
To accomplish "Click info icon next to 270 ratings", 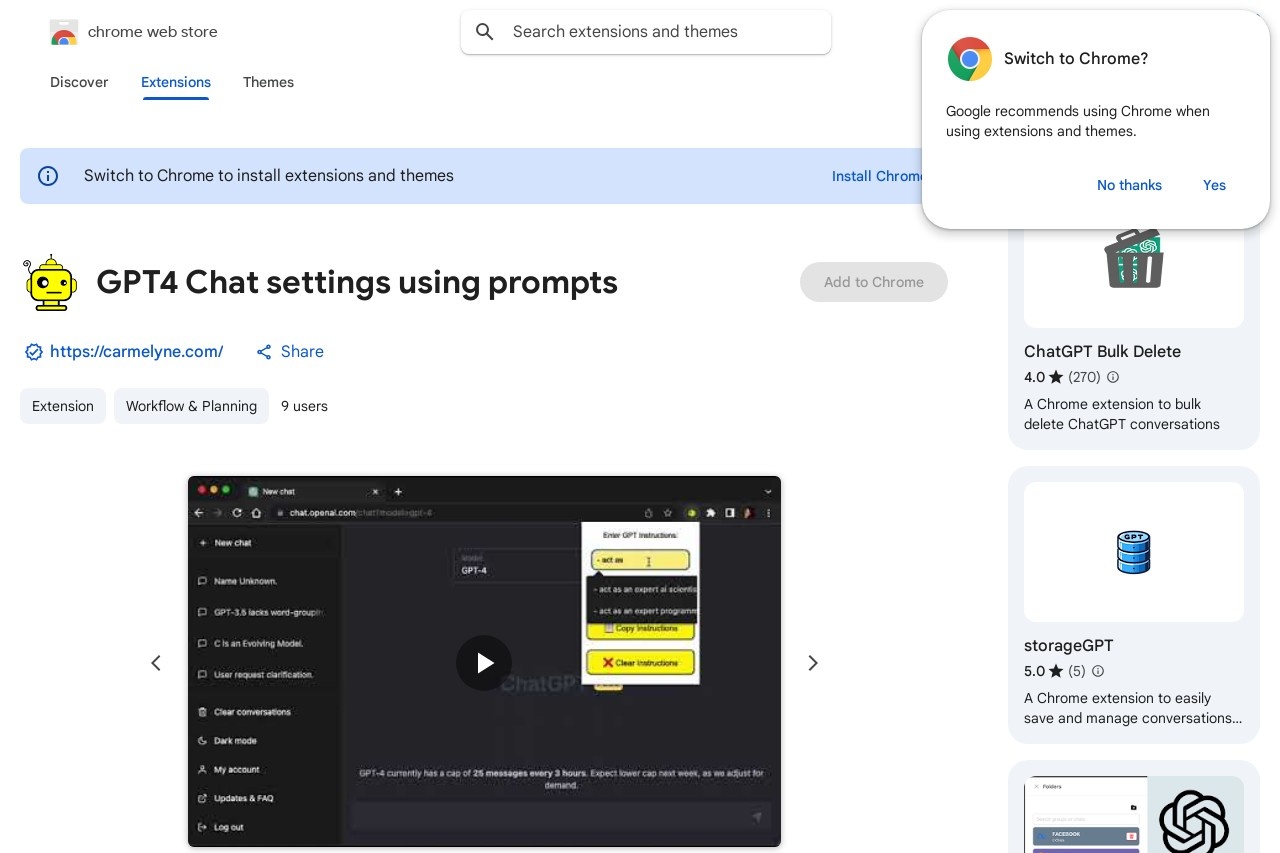I will (1113, 378).
